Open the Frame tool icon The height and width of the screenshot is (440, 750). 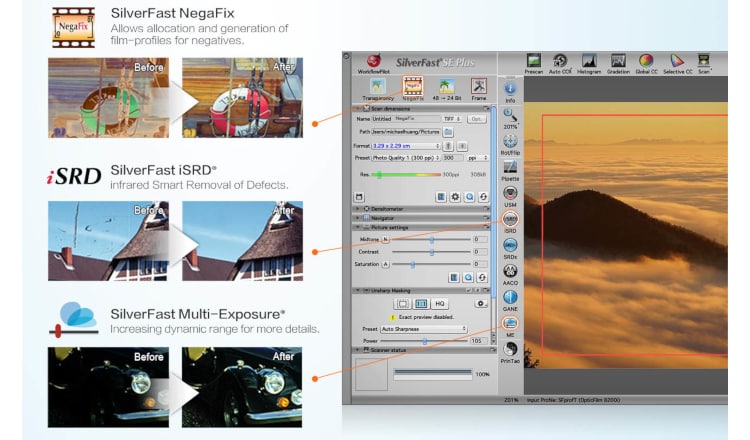478,86
